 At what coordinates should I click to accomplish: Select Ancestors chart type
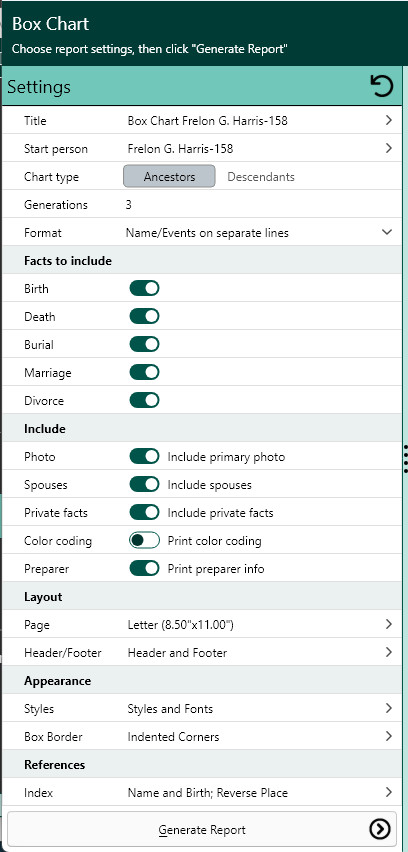170,177
